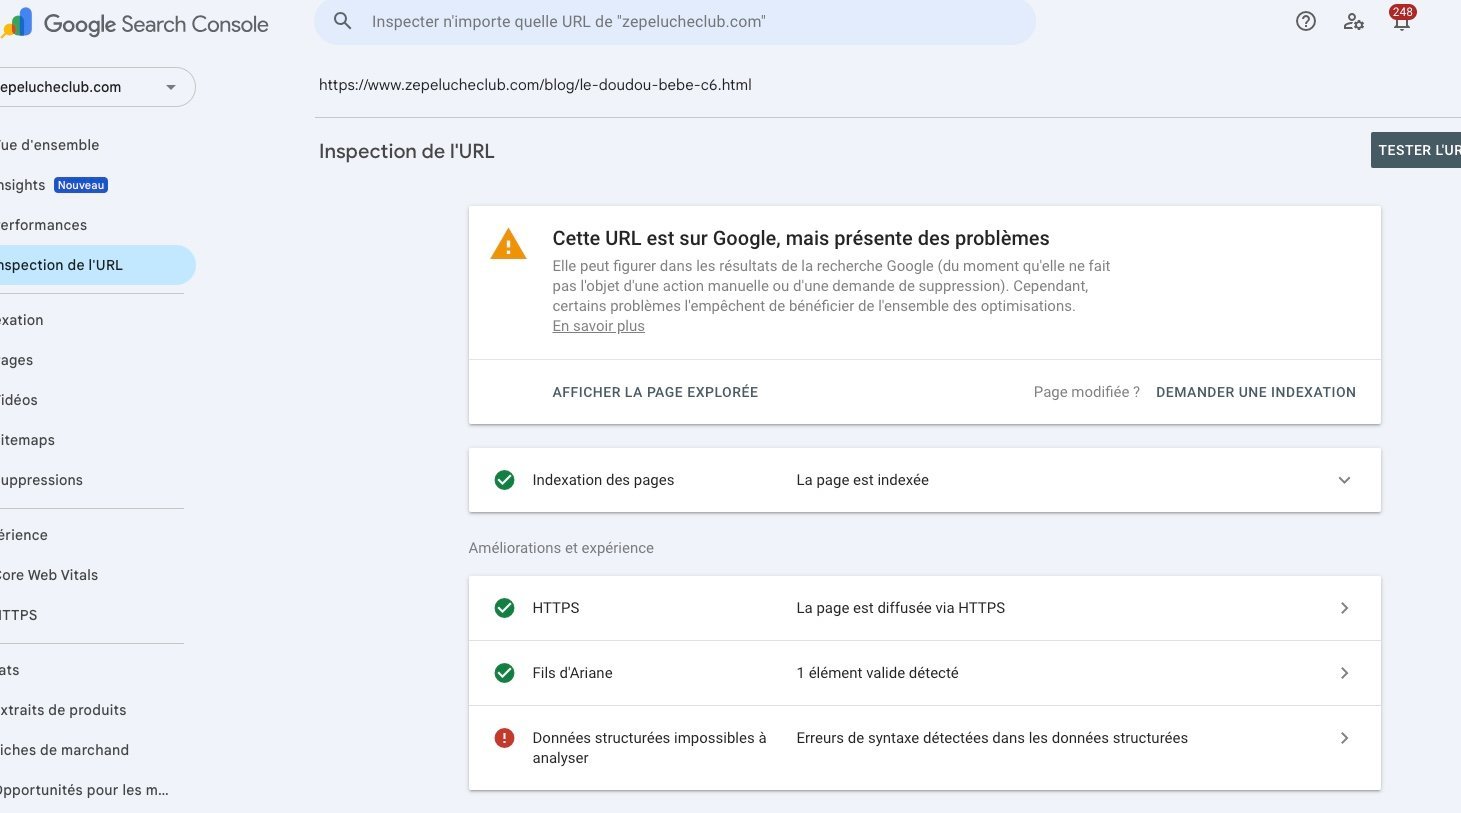Click '1 élément valide détecté' text
Image resolution: width=1461 pixels, height=813 pixels.
877,673
